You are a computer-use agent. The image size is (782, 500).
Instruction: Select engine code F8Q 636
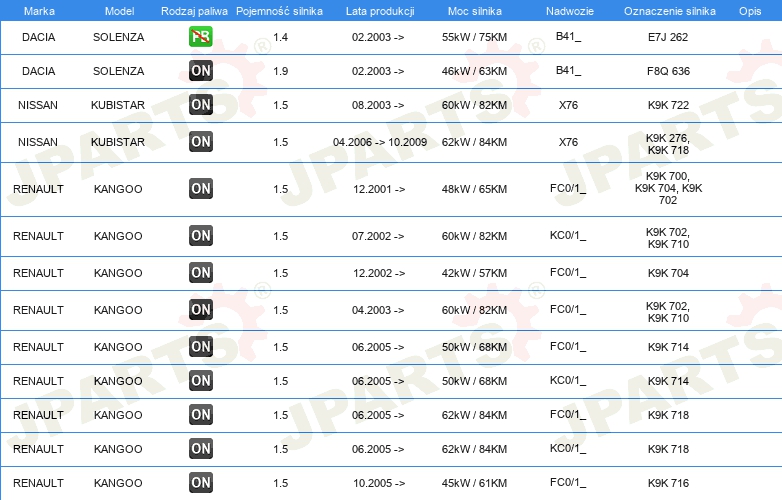pyautogui.click(x=668, y=71)
